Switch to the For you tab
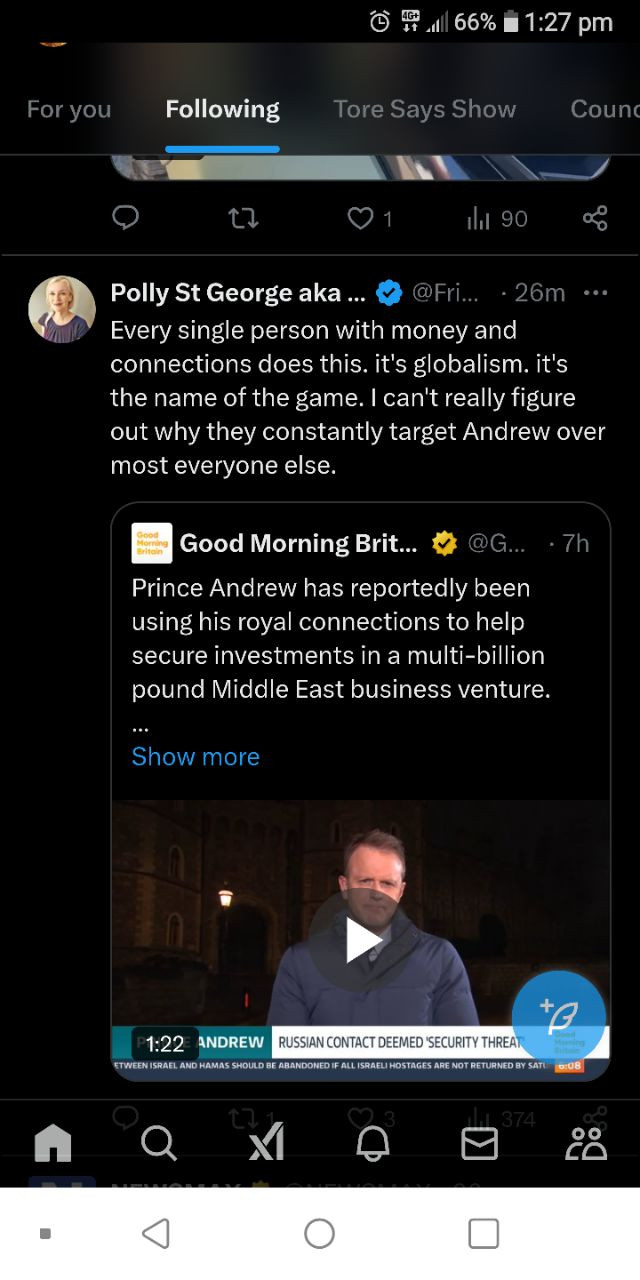 69,109
